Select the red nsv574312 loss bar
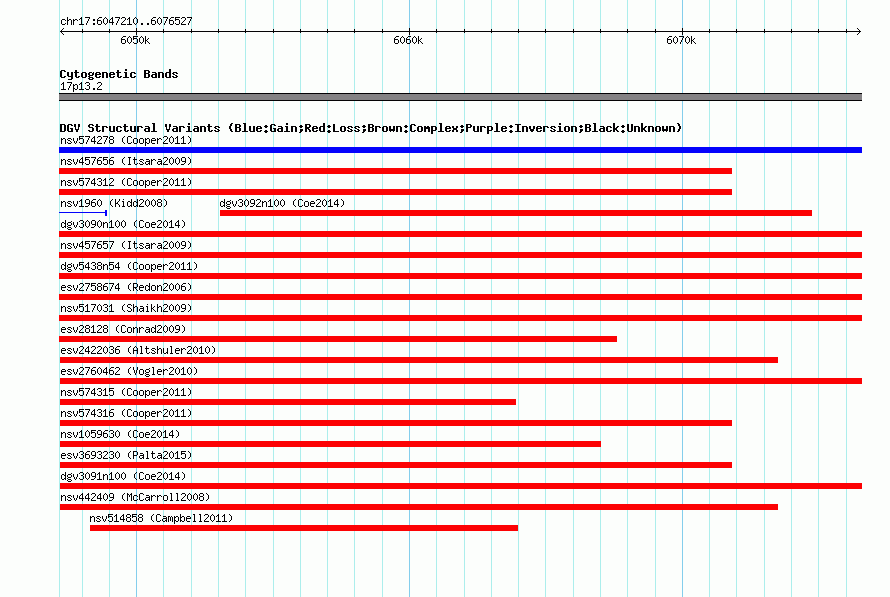The width and height of the screenshot is (890, 597). pos(396,192)
